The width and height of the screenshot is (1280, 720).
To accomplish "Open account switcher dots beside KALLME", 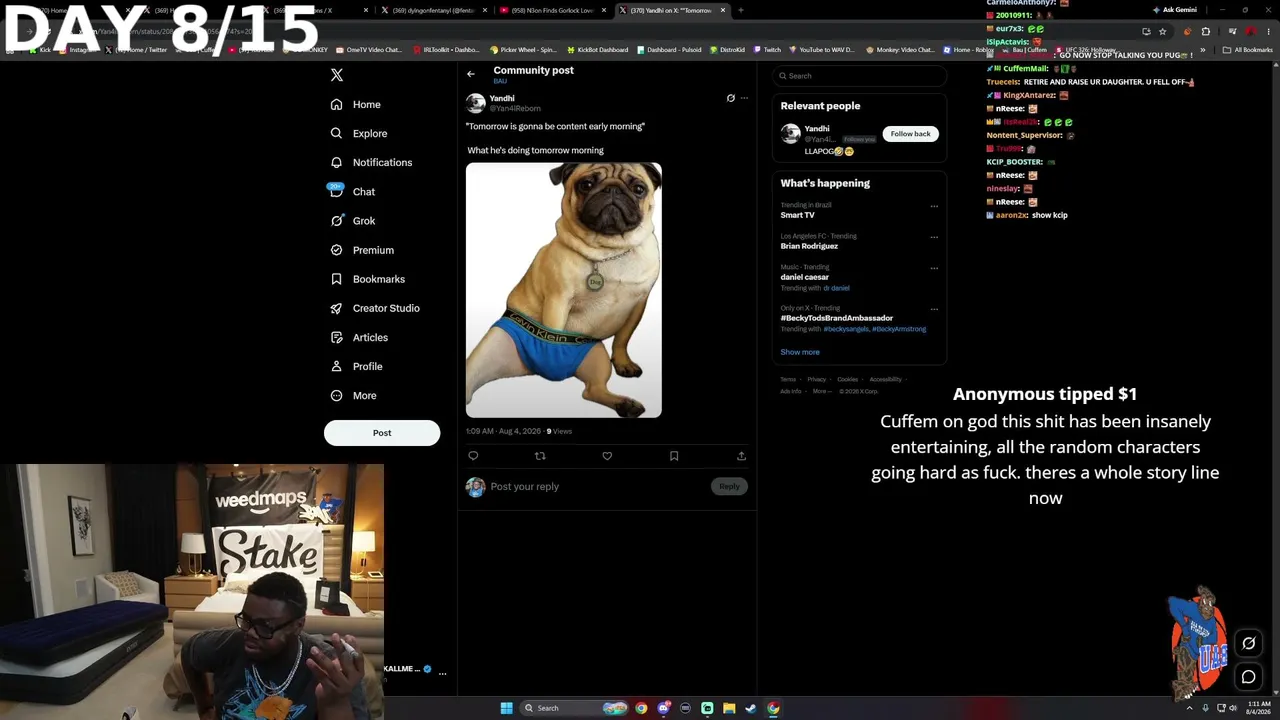I will click(442, 673).
